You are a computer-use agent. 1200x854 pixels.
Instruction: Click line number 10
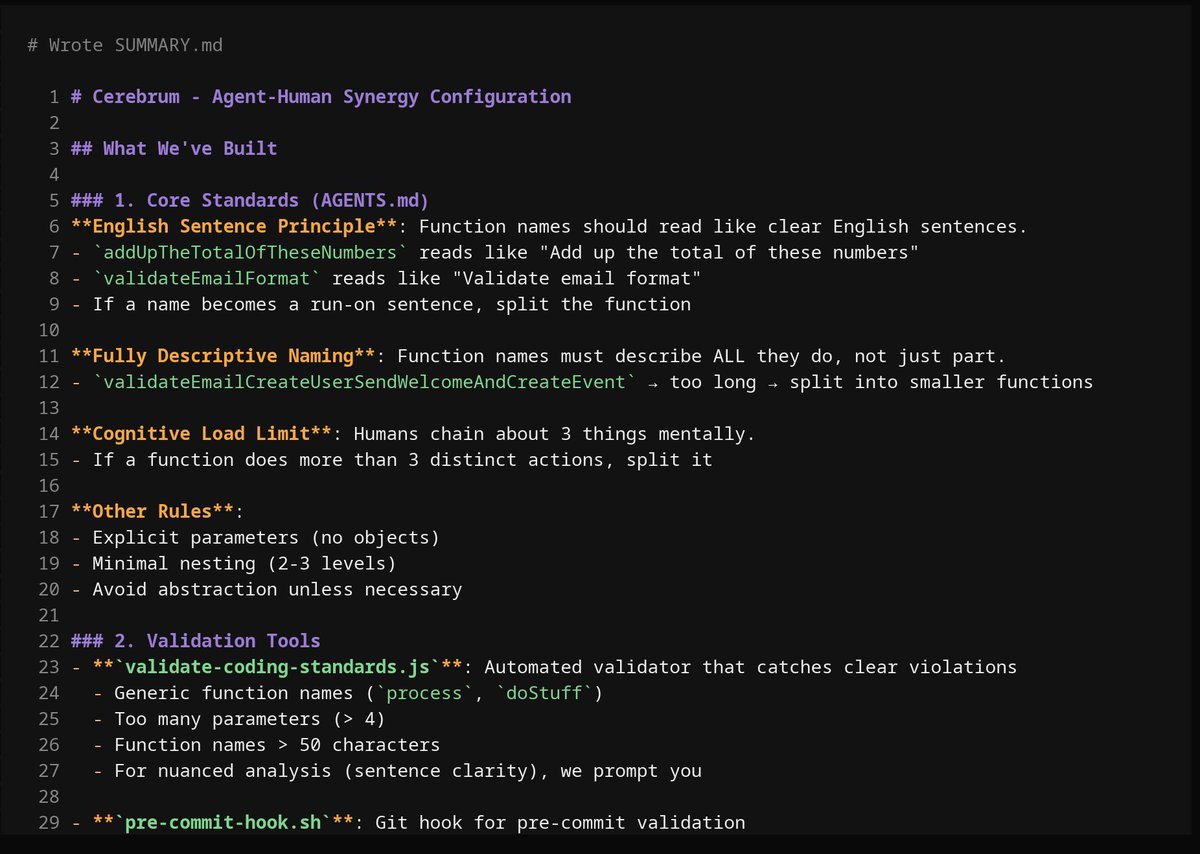pos(50,330)
